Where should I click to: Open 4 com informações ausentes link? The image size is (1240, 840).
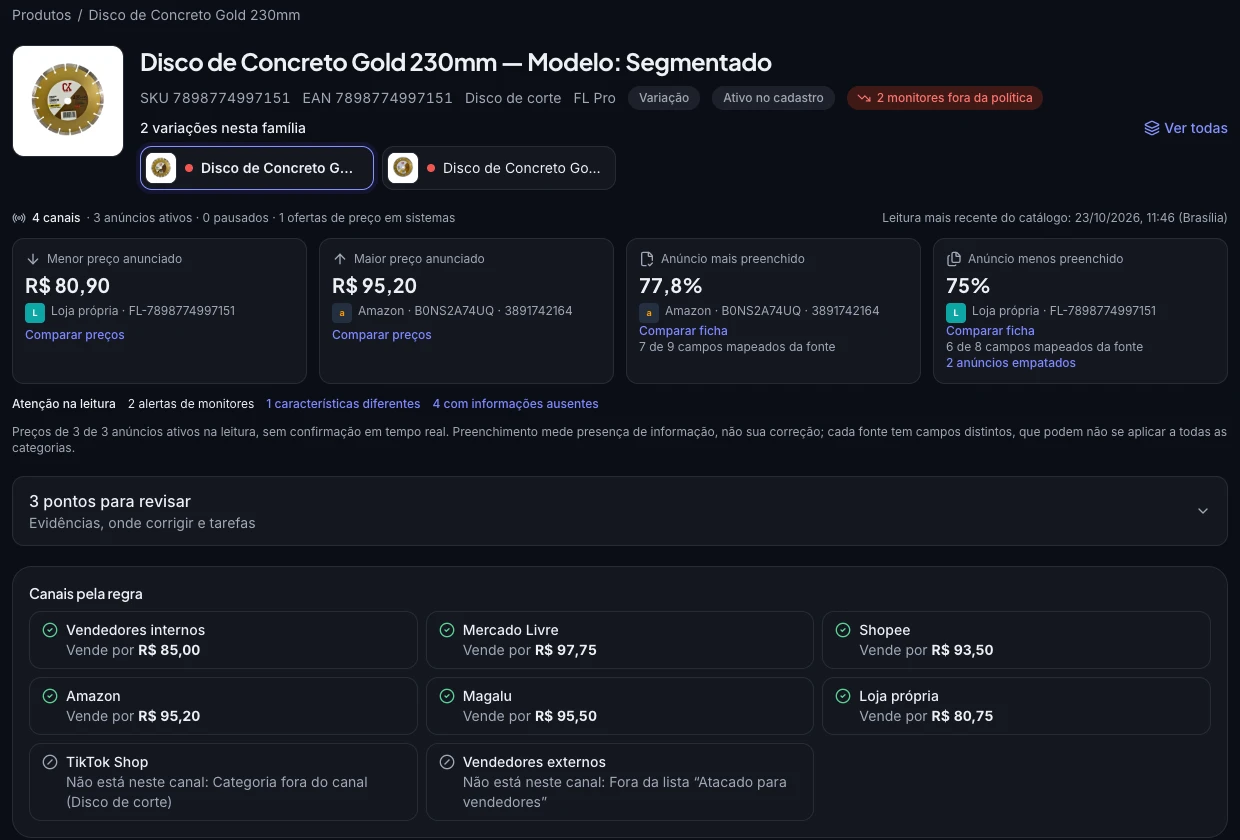click(516, 404)
